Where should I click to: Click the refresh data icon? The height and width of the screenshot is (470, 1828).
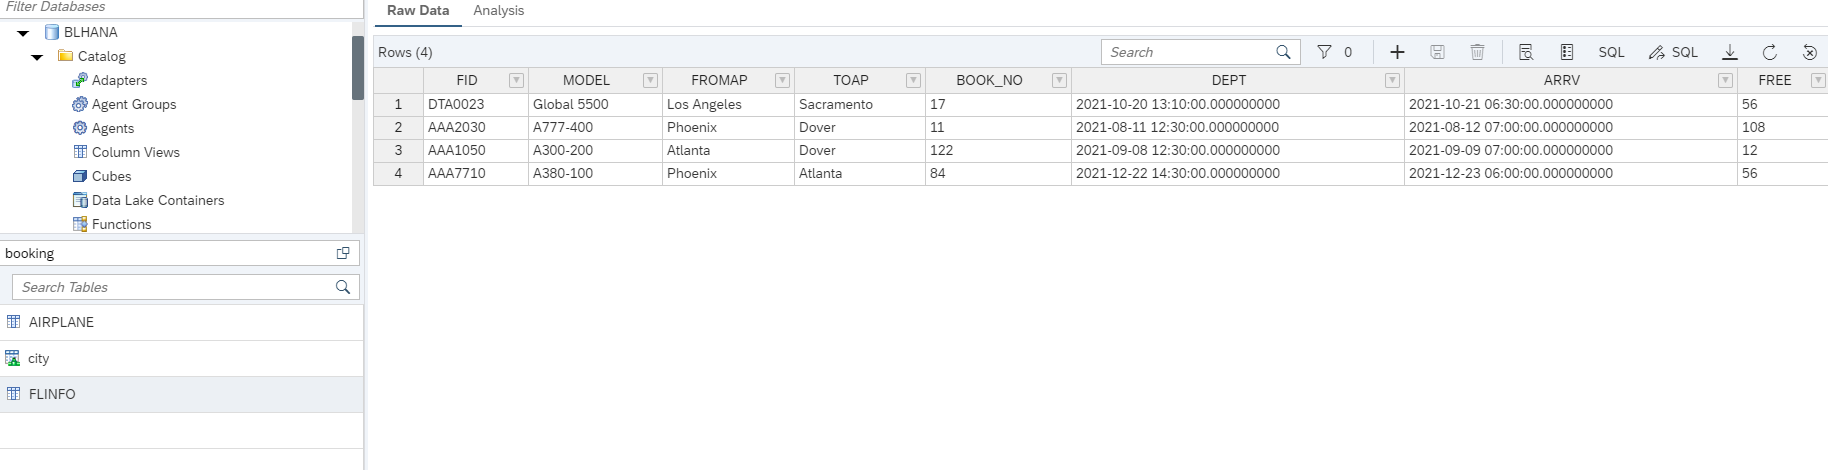pos(1769,52)
